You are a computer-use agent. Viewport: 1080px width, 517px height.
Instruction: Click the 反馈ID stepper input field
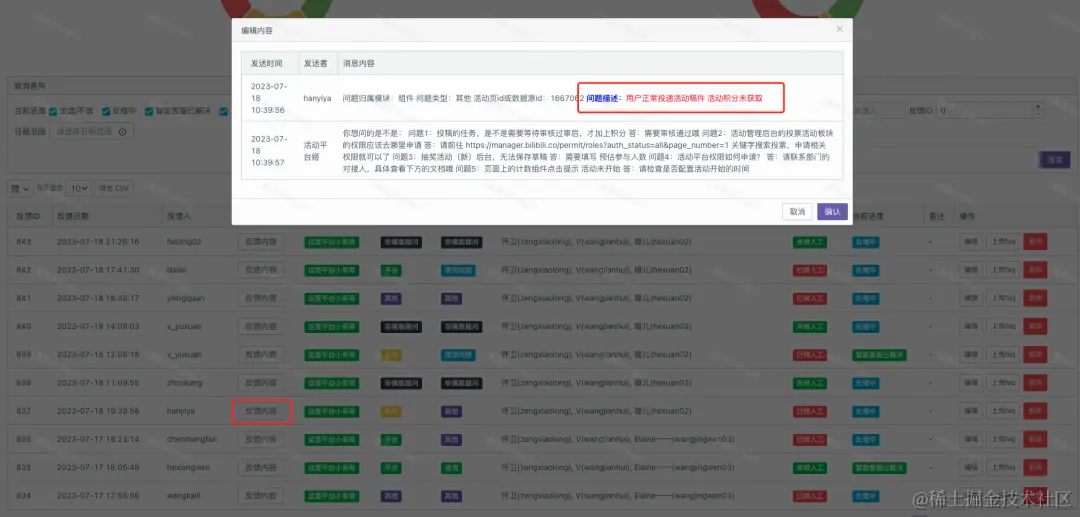pos(992,111)
